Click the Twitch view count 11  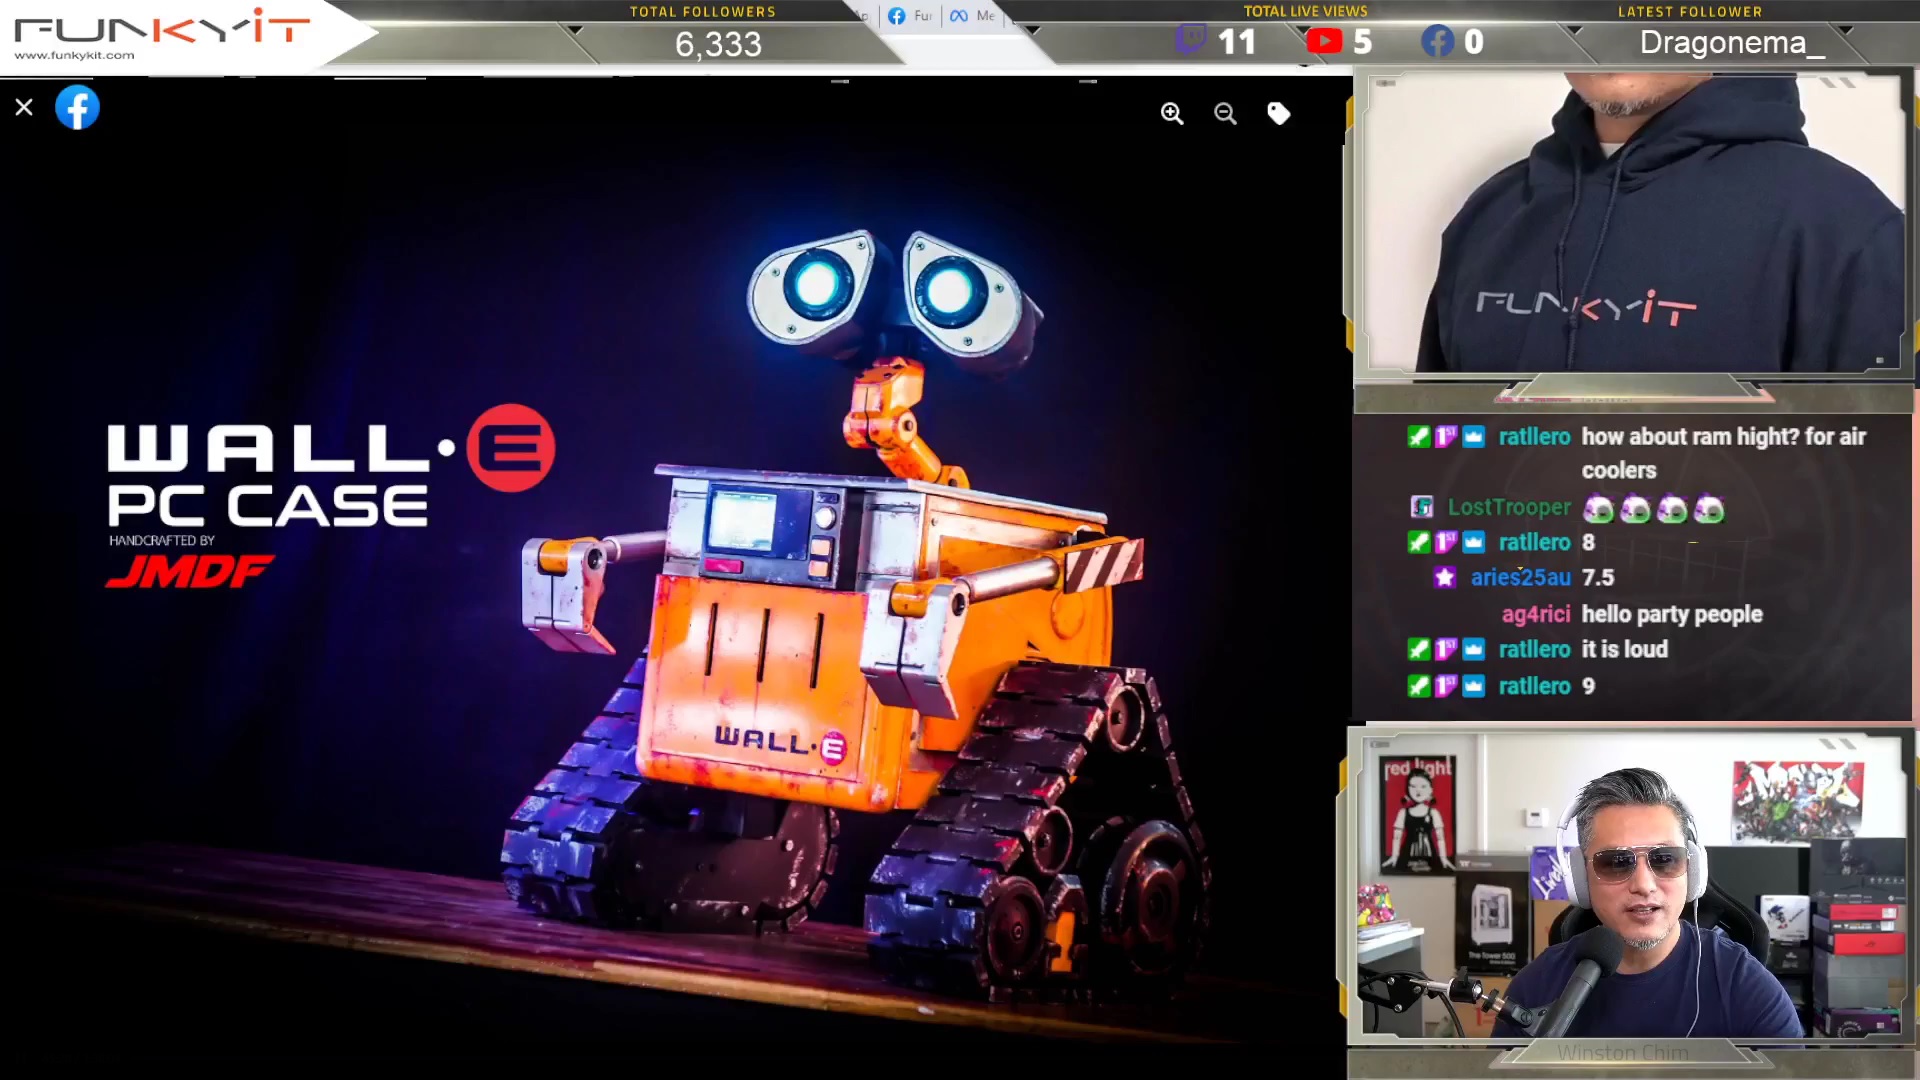pyautogui.click(x=1237, y=42)
